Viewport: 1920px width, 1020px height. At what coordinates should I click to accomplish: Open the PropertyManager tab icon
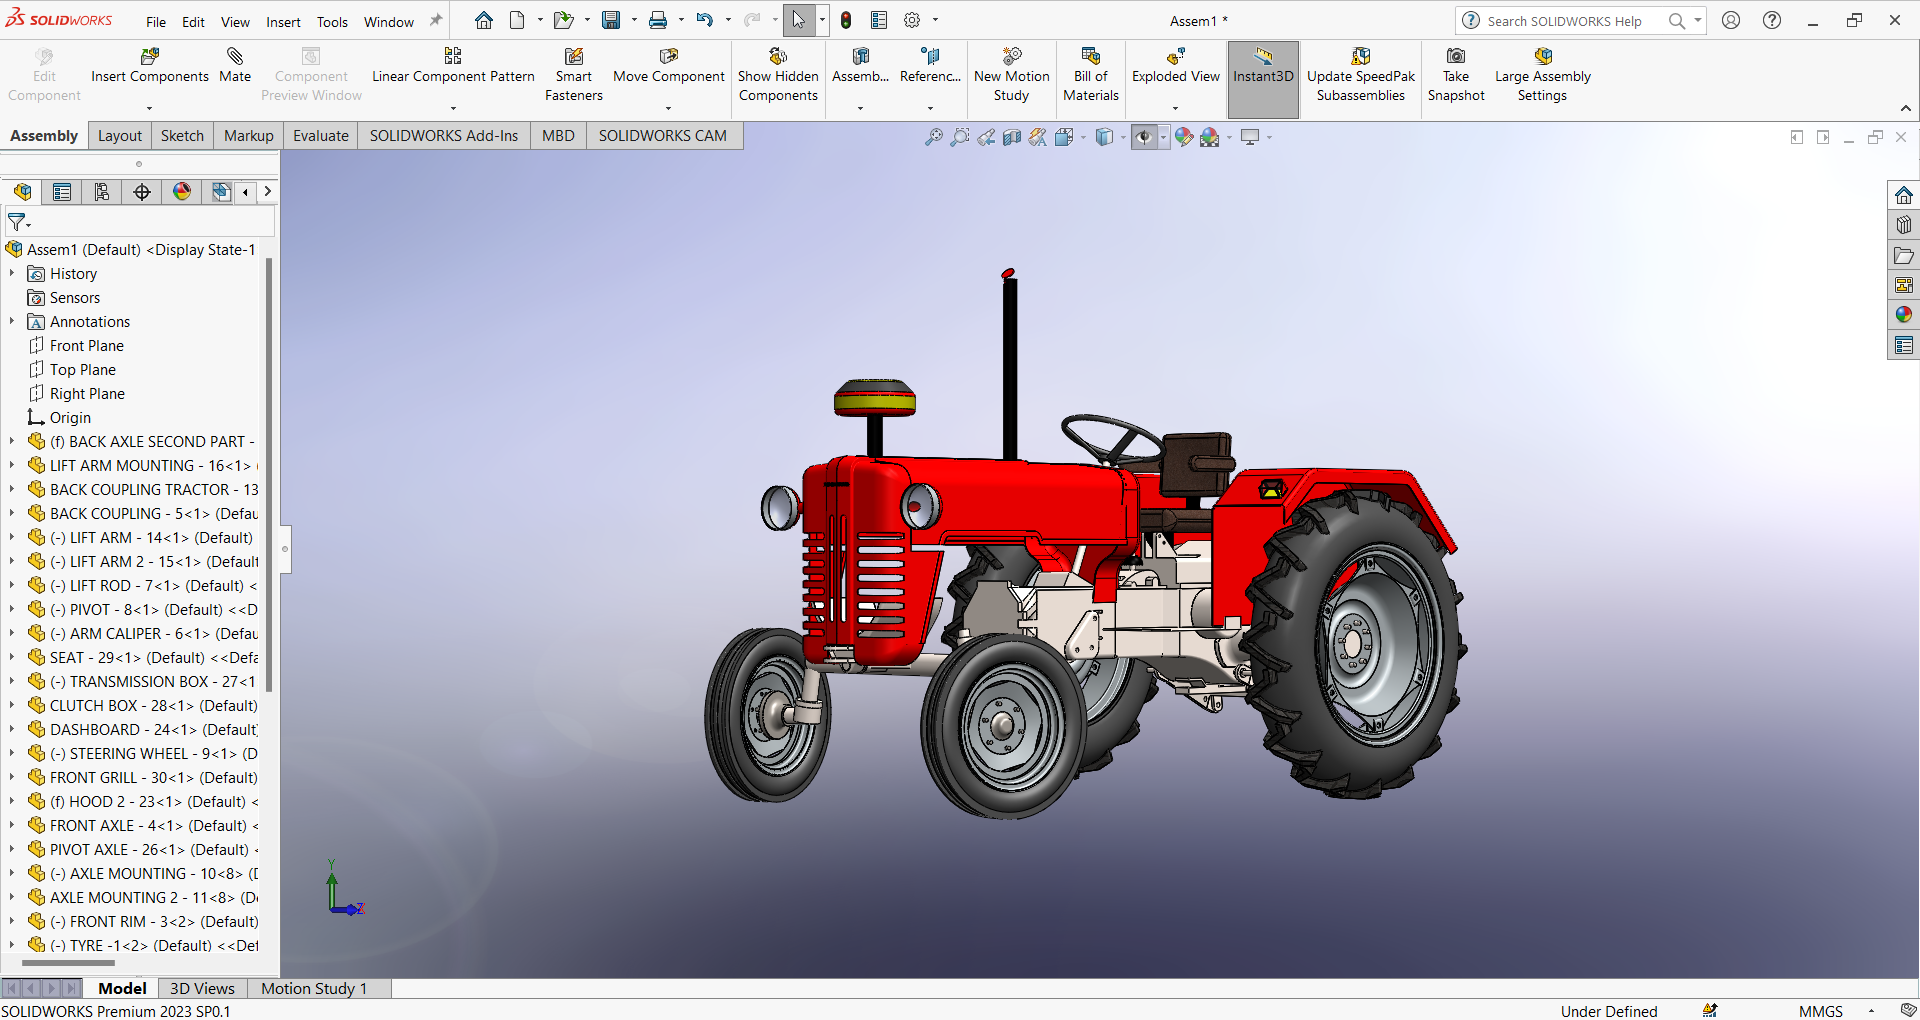pyautogui.click(x=62, y=192)
